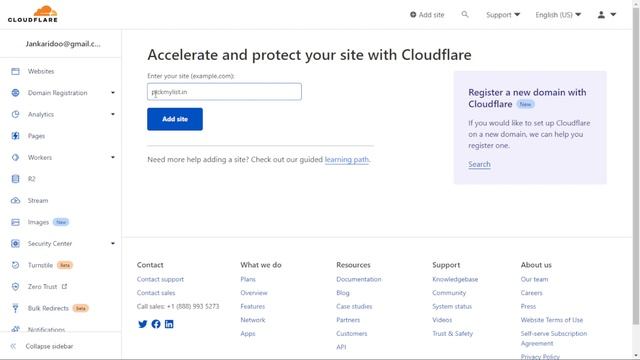Click Search link in domain registration card
640x360 pixels.
click(x=479, y=164)
